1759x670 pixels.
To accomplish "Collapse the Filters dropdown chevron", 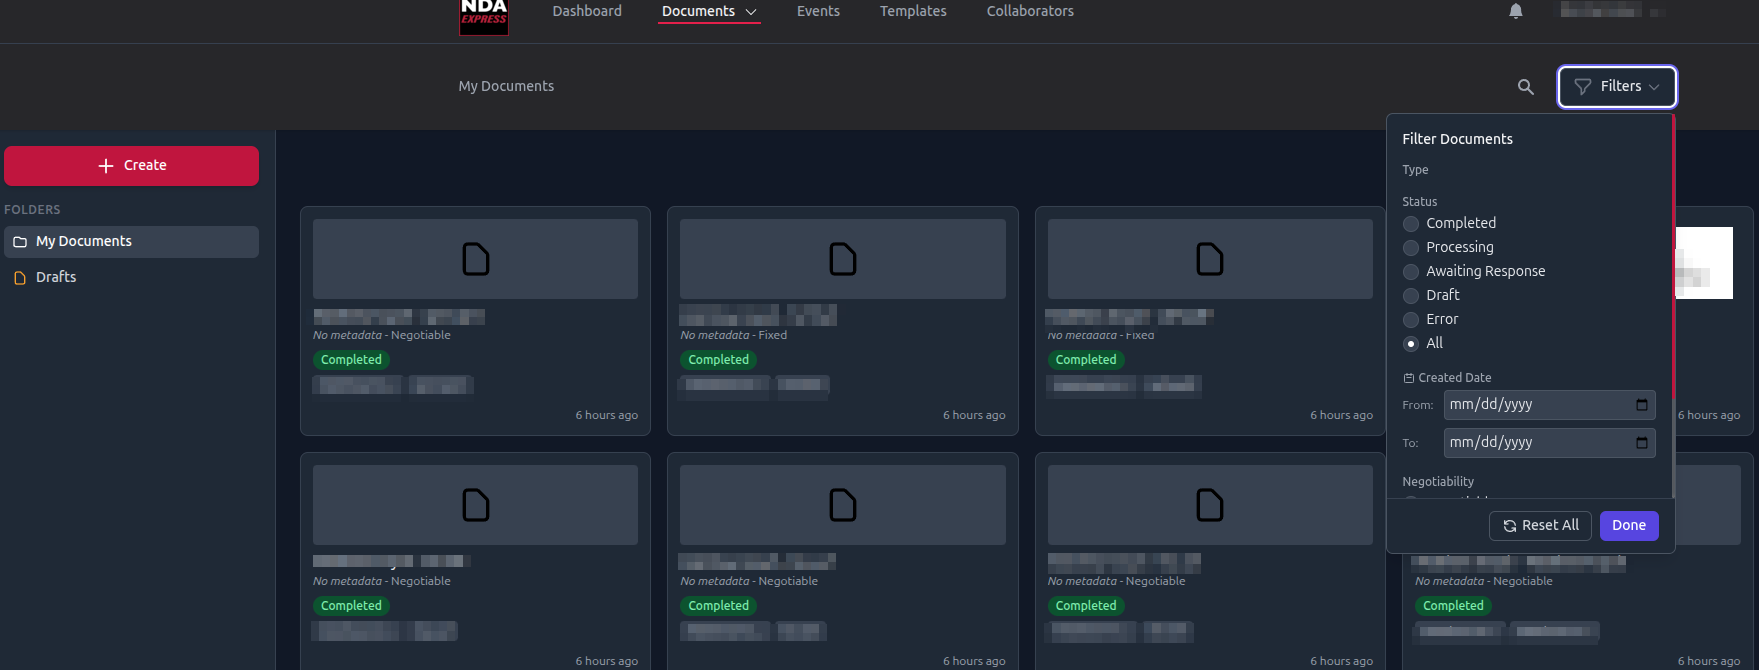I will pyautogui.click(x=1654, y=87).
